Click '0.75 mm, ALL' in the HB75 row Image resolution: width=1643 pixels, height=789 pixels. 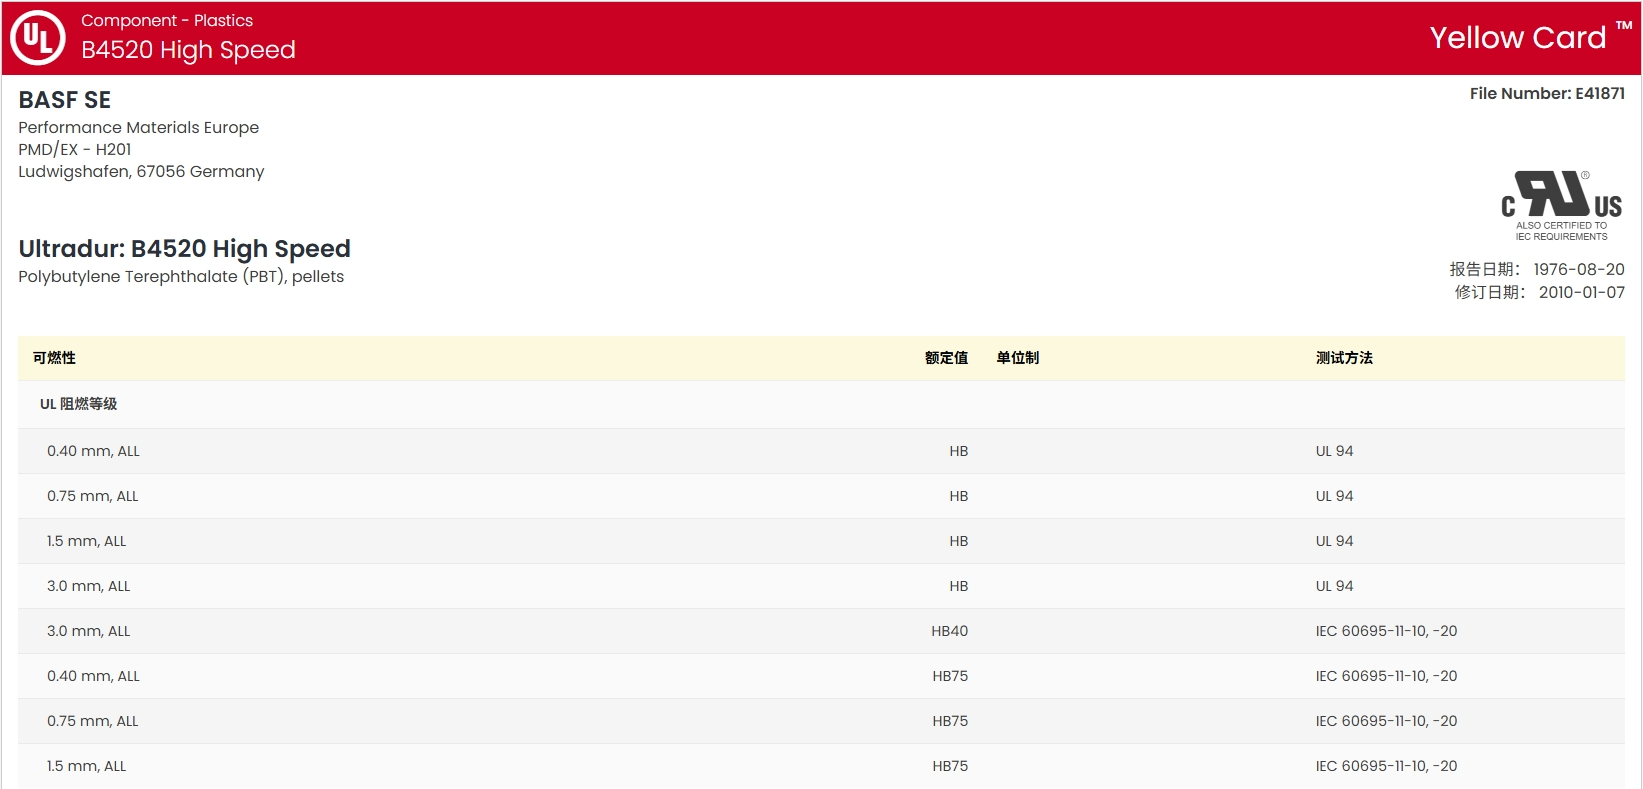pos(92,721)
